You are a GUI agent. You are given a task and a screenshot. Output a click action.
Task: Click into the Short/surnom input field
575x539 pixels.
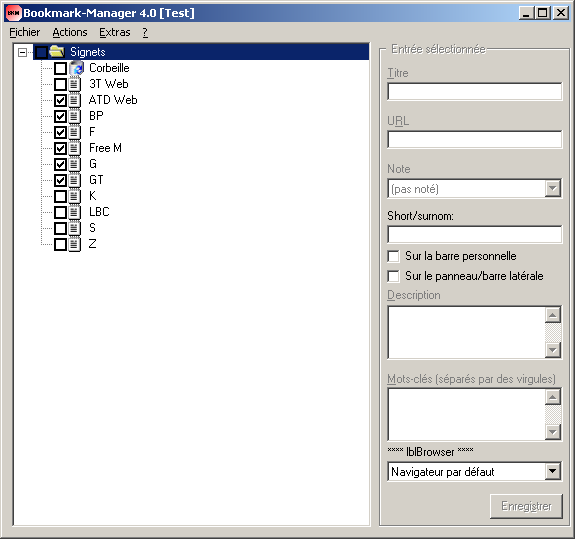(475, 234)
